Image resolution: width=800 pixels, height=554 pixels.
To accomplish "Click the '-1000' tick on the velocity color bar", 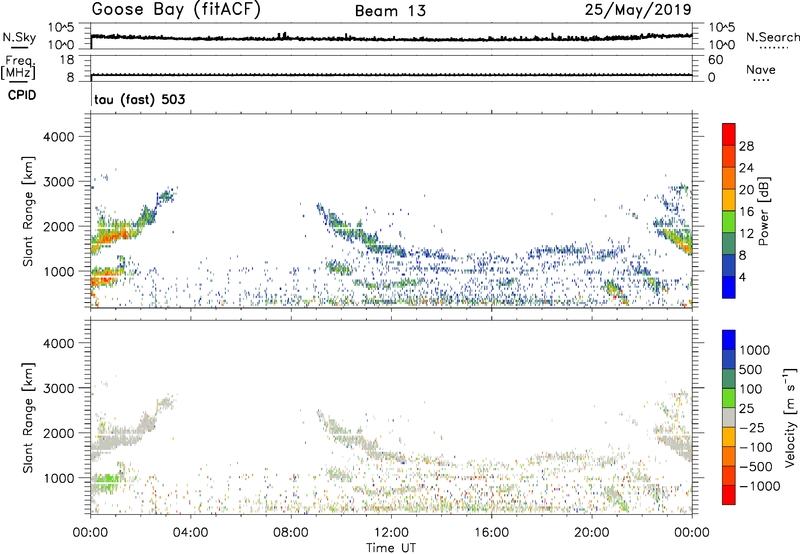I will [x=759, y=486].
